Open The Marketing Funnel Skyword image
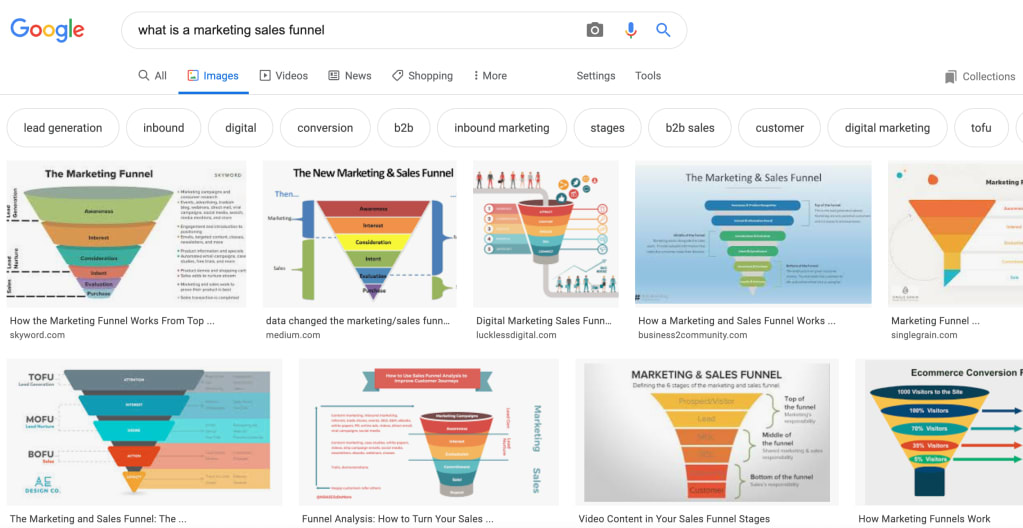Image resolution: width=1023 pixels, height=528 pixels. point(127,234)
